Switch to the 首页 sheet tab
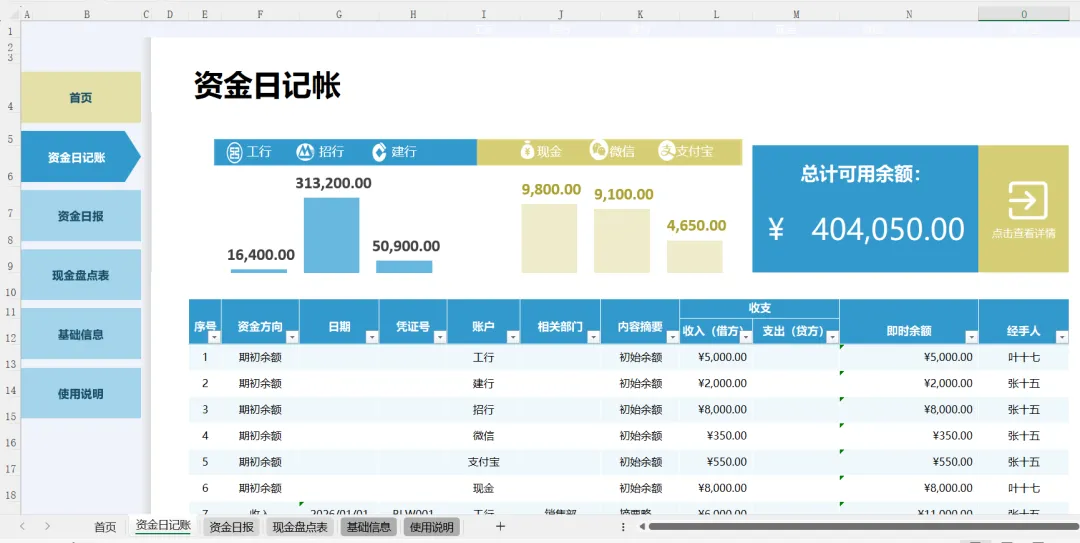1080x543 pixels. 105,527
